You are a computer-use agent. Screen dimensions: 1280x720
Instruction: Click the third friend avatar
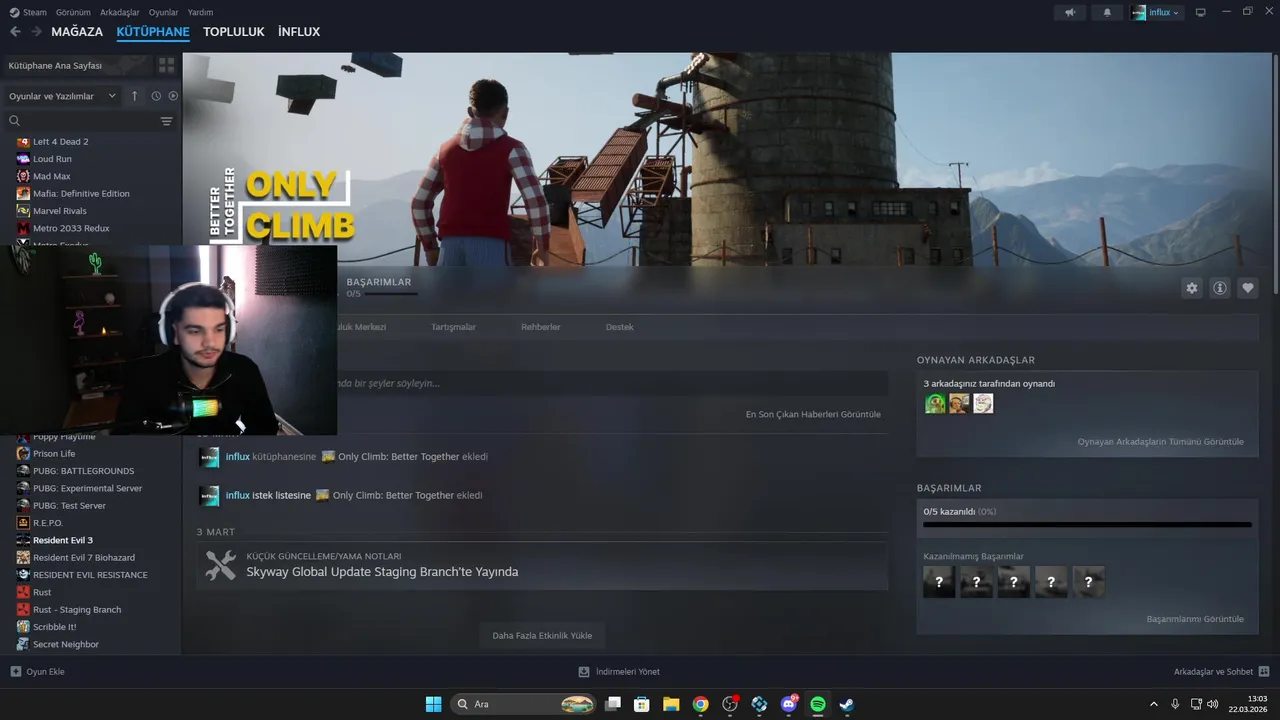984,403
